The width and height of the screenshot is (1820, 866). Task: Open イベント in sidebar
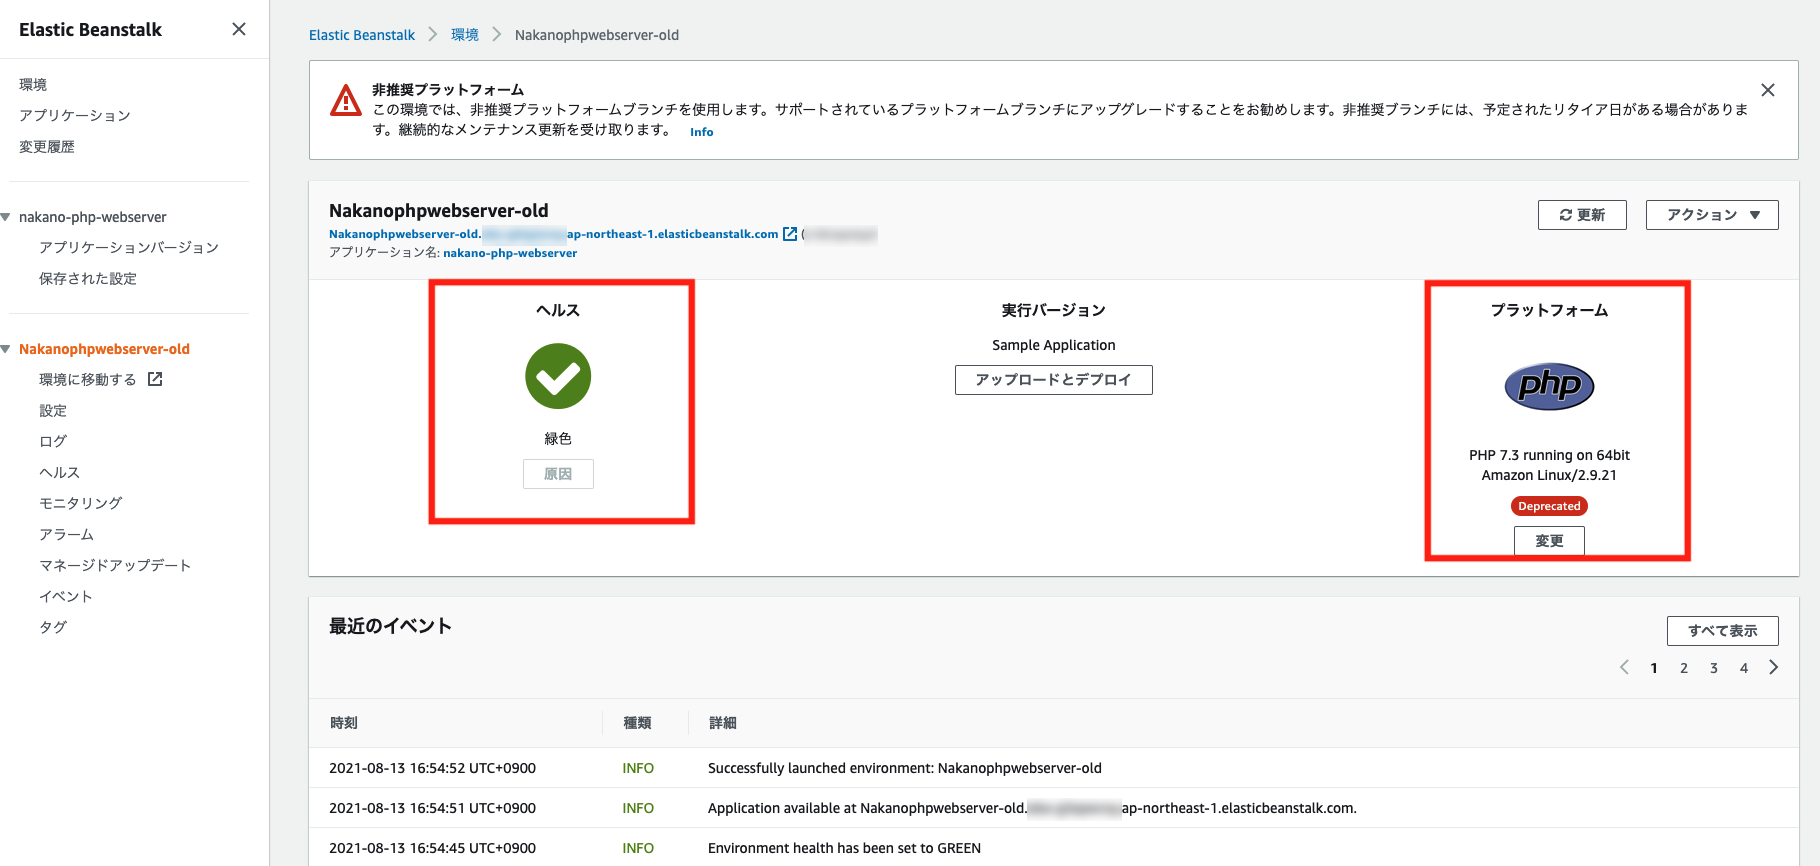tap(66, 596)
